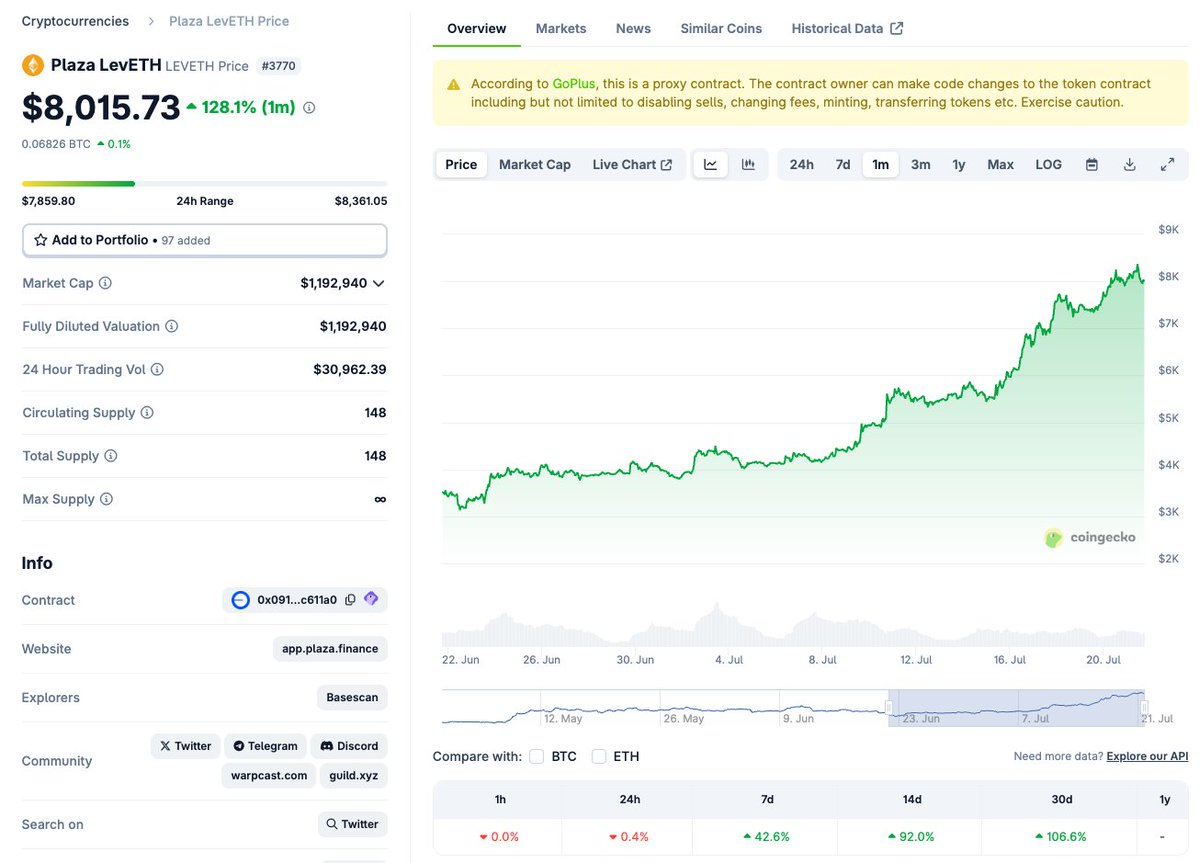Select the 24h chart range

click(801, 164)
